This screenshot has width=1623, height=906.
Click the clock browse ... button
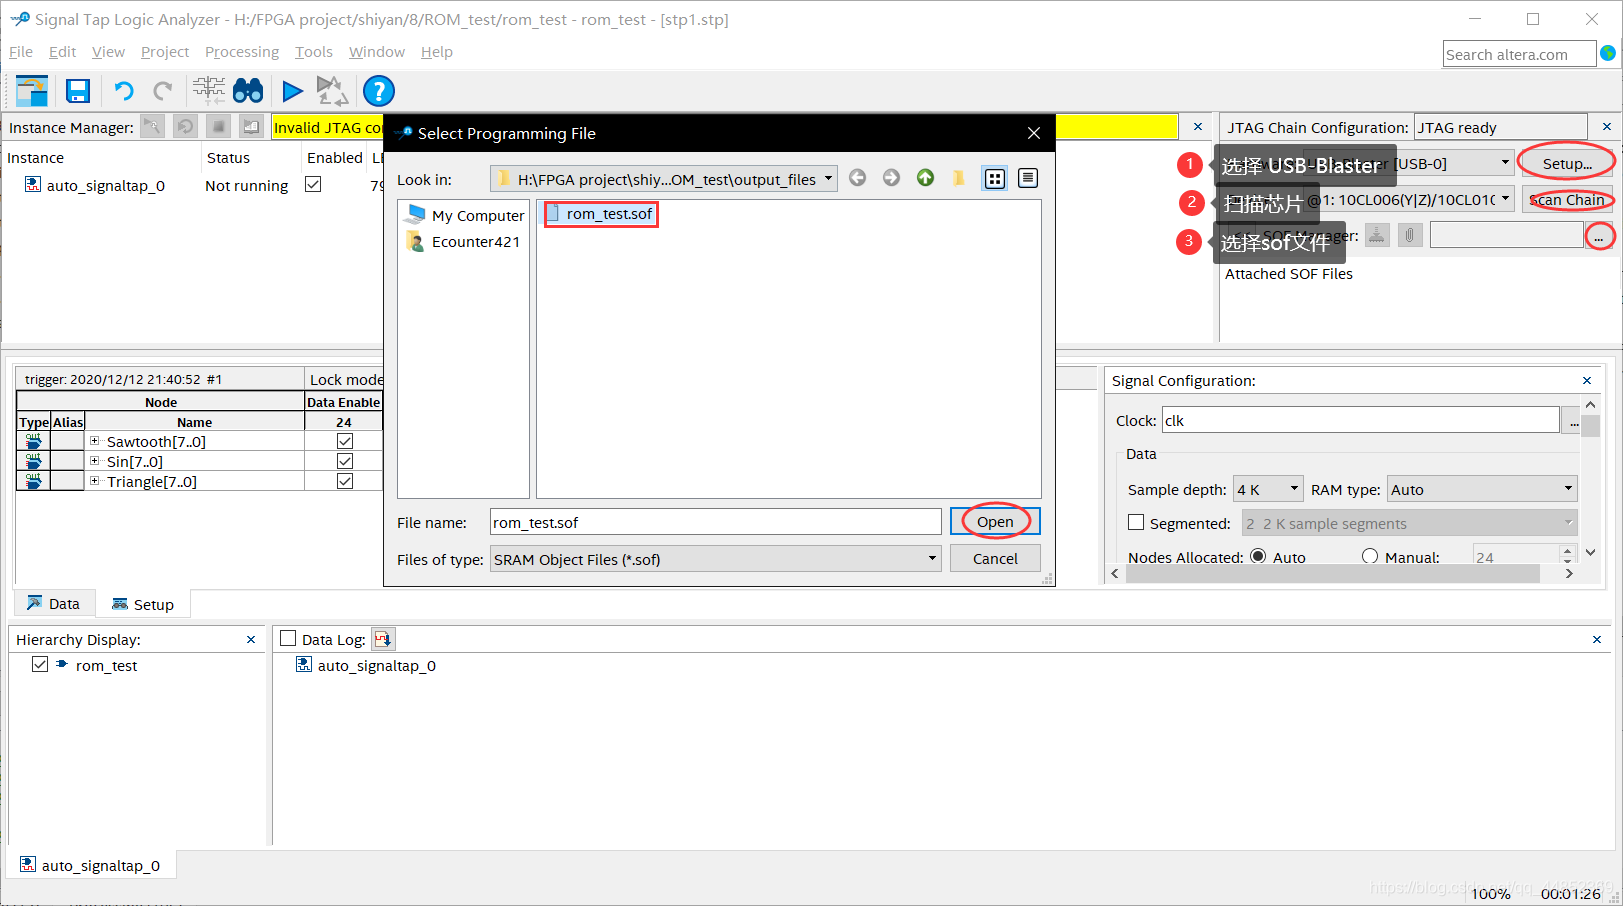coord(1573,421)
